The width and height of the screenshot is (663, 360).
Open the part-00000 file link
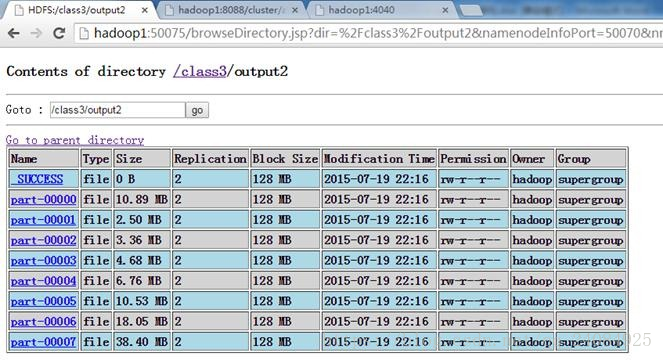(x=44, y=199)
